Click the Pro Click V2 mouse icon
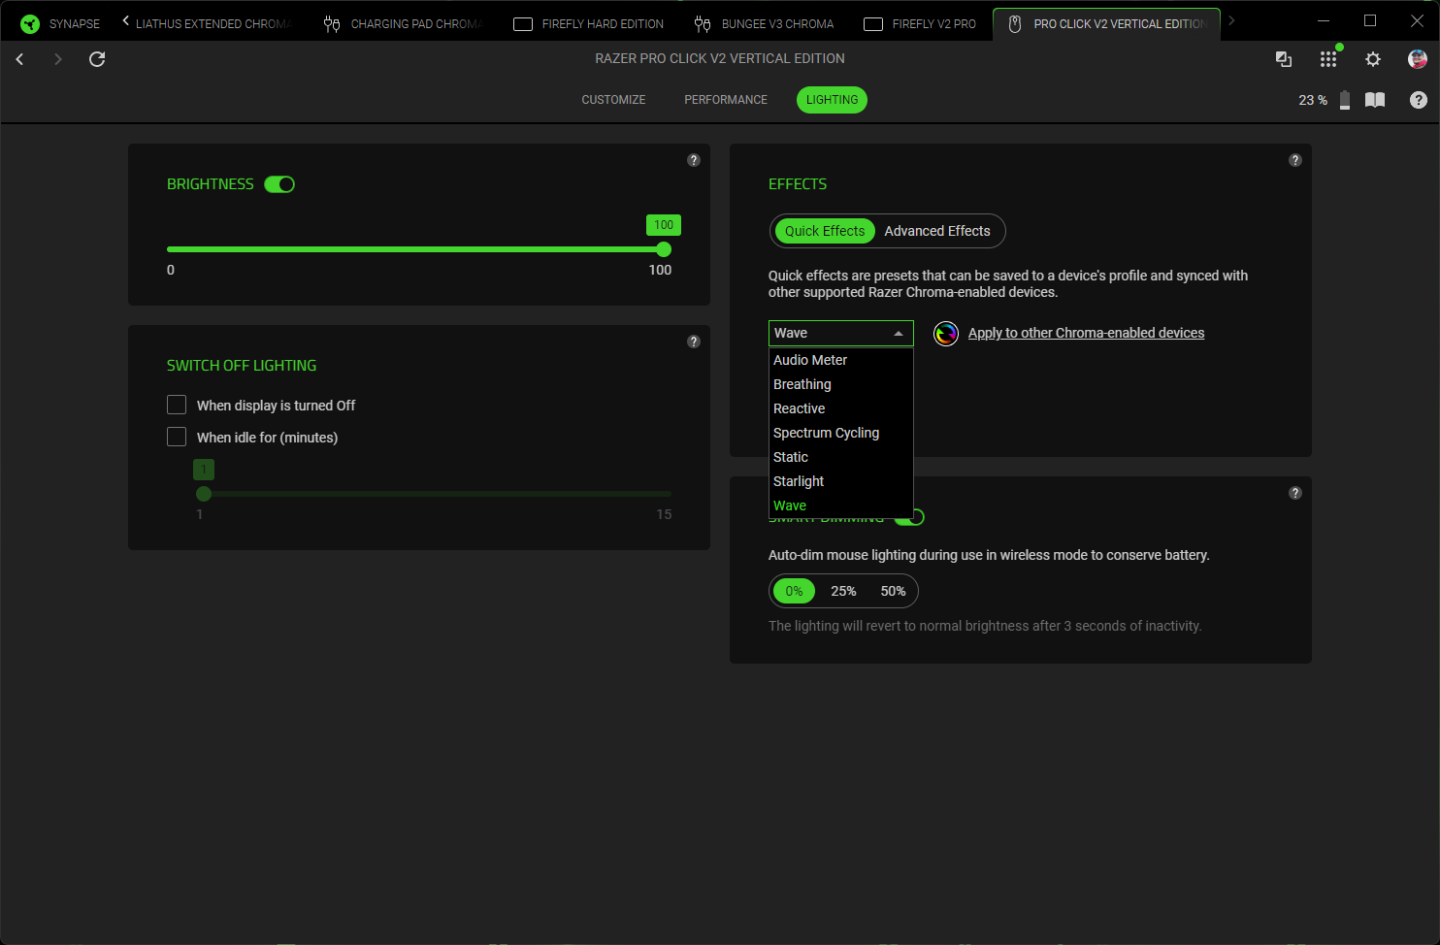This screenshot has height=945, width=1440. [x=1015, y=24]
